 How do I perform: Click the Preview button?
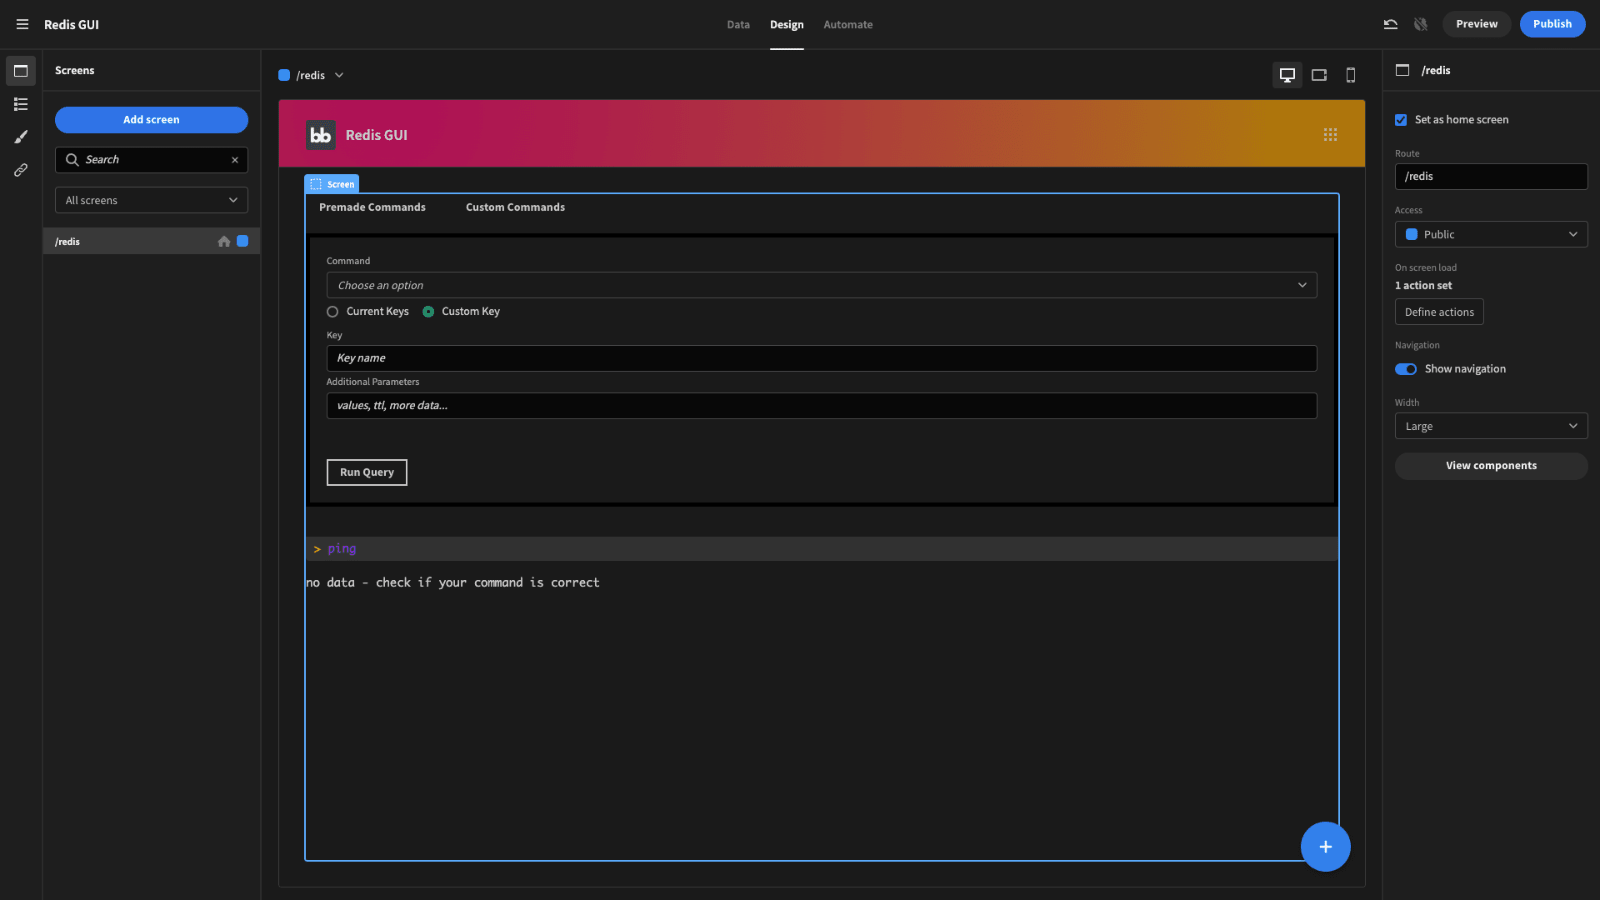(x=1476, y=24)
